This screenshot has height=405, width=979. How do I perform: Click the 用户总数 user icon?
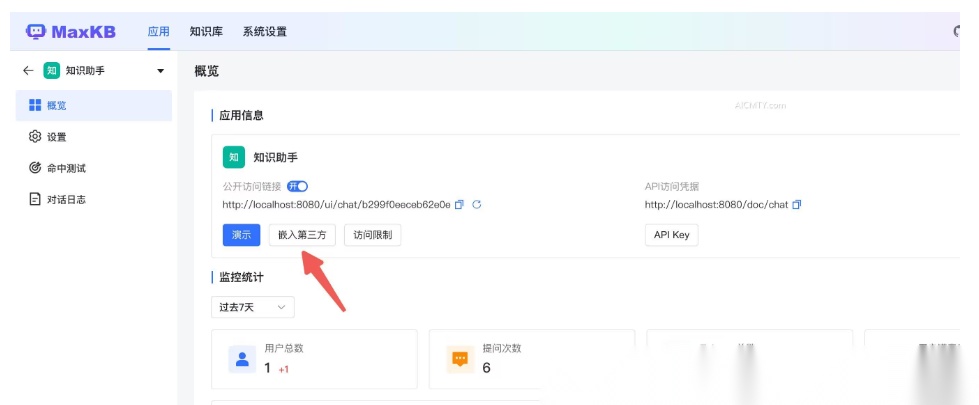[x=242, y=359]
